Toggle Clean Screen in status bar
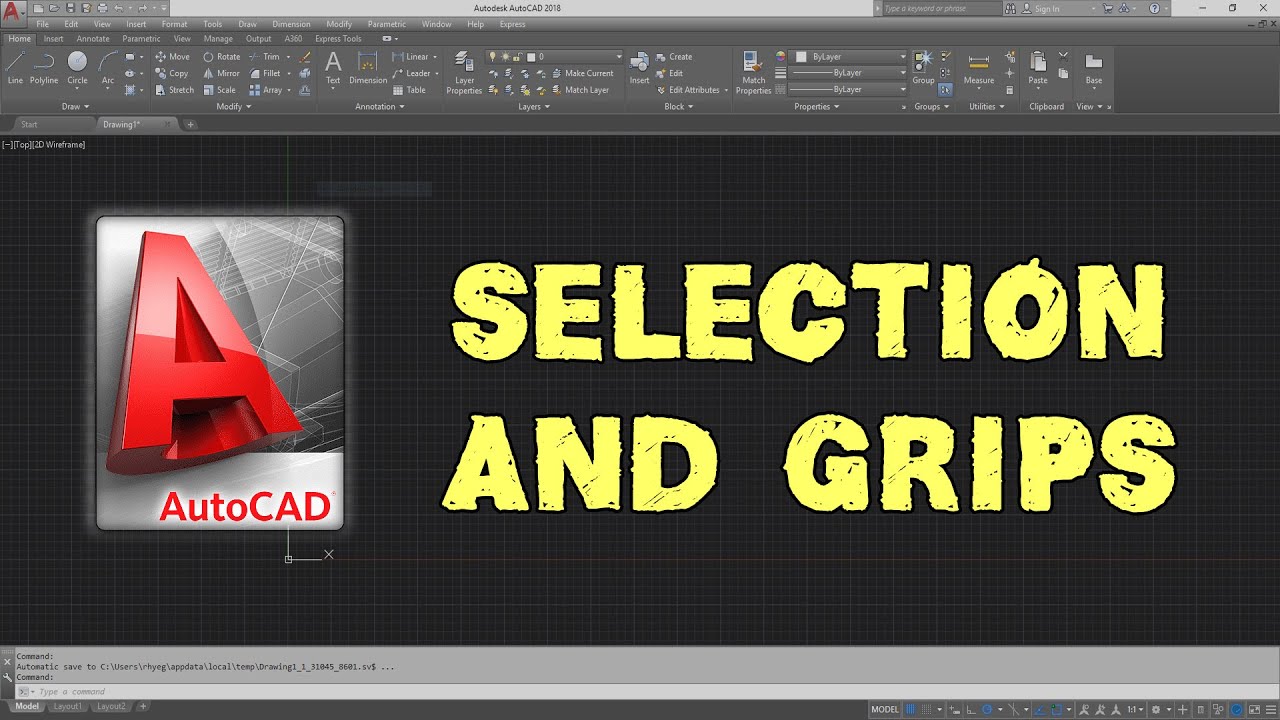The image size is (1280, 720). point(1255,709)
